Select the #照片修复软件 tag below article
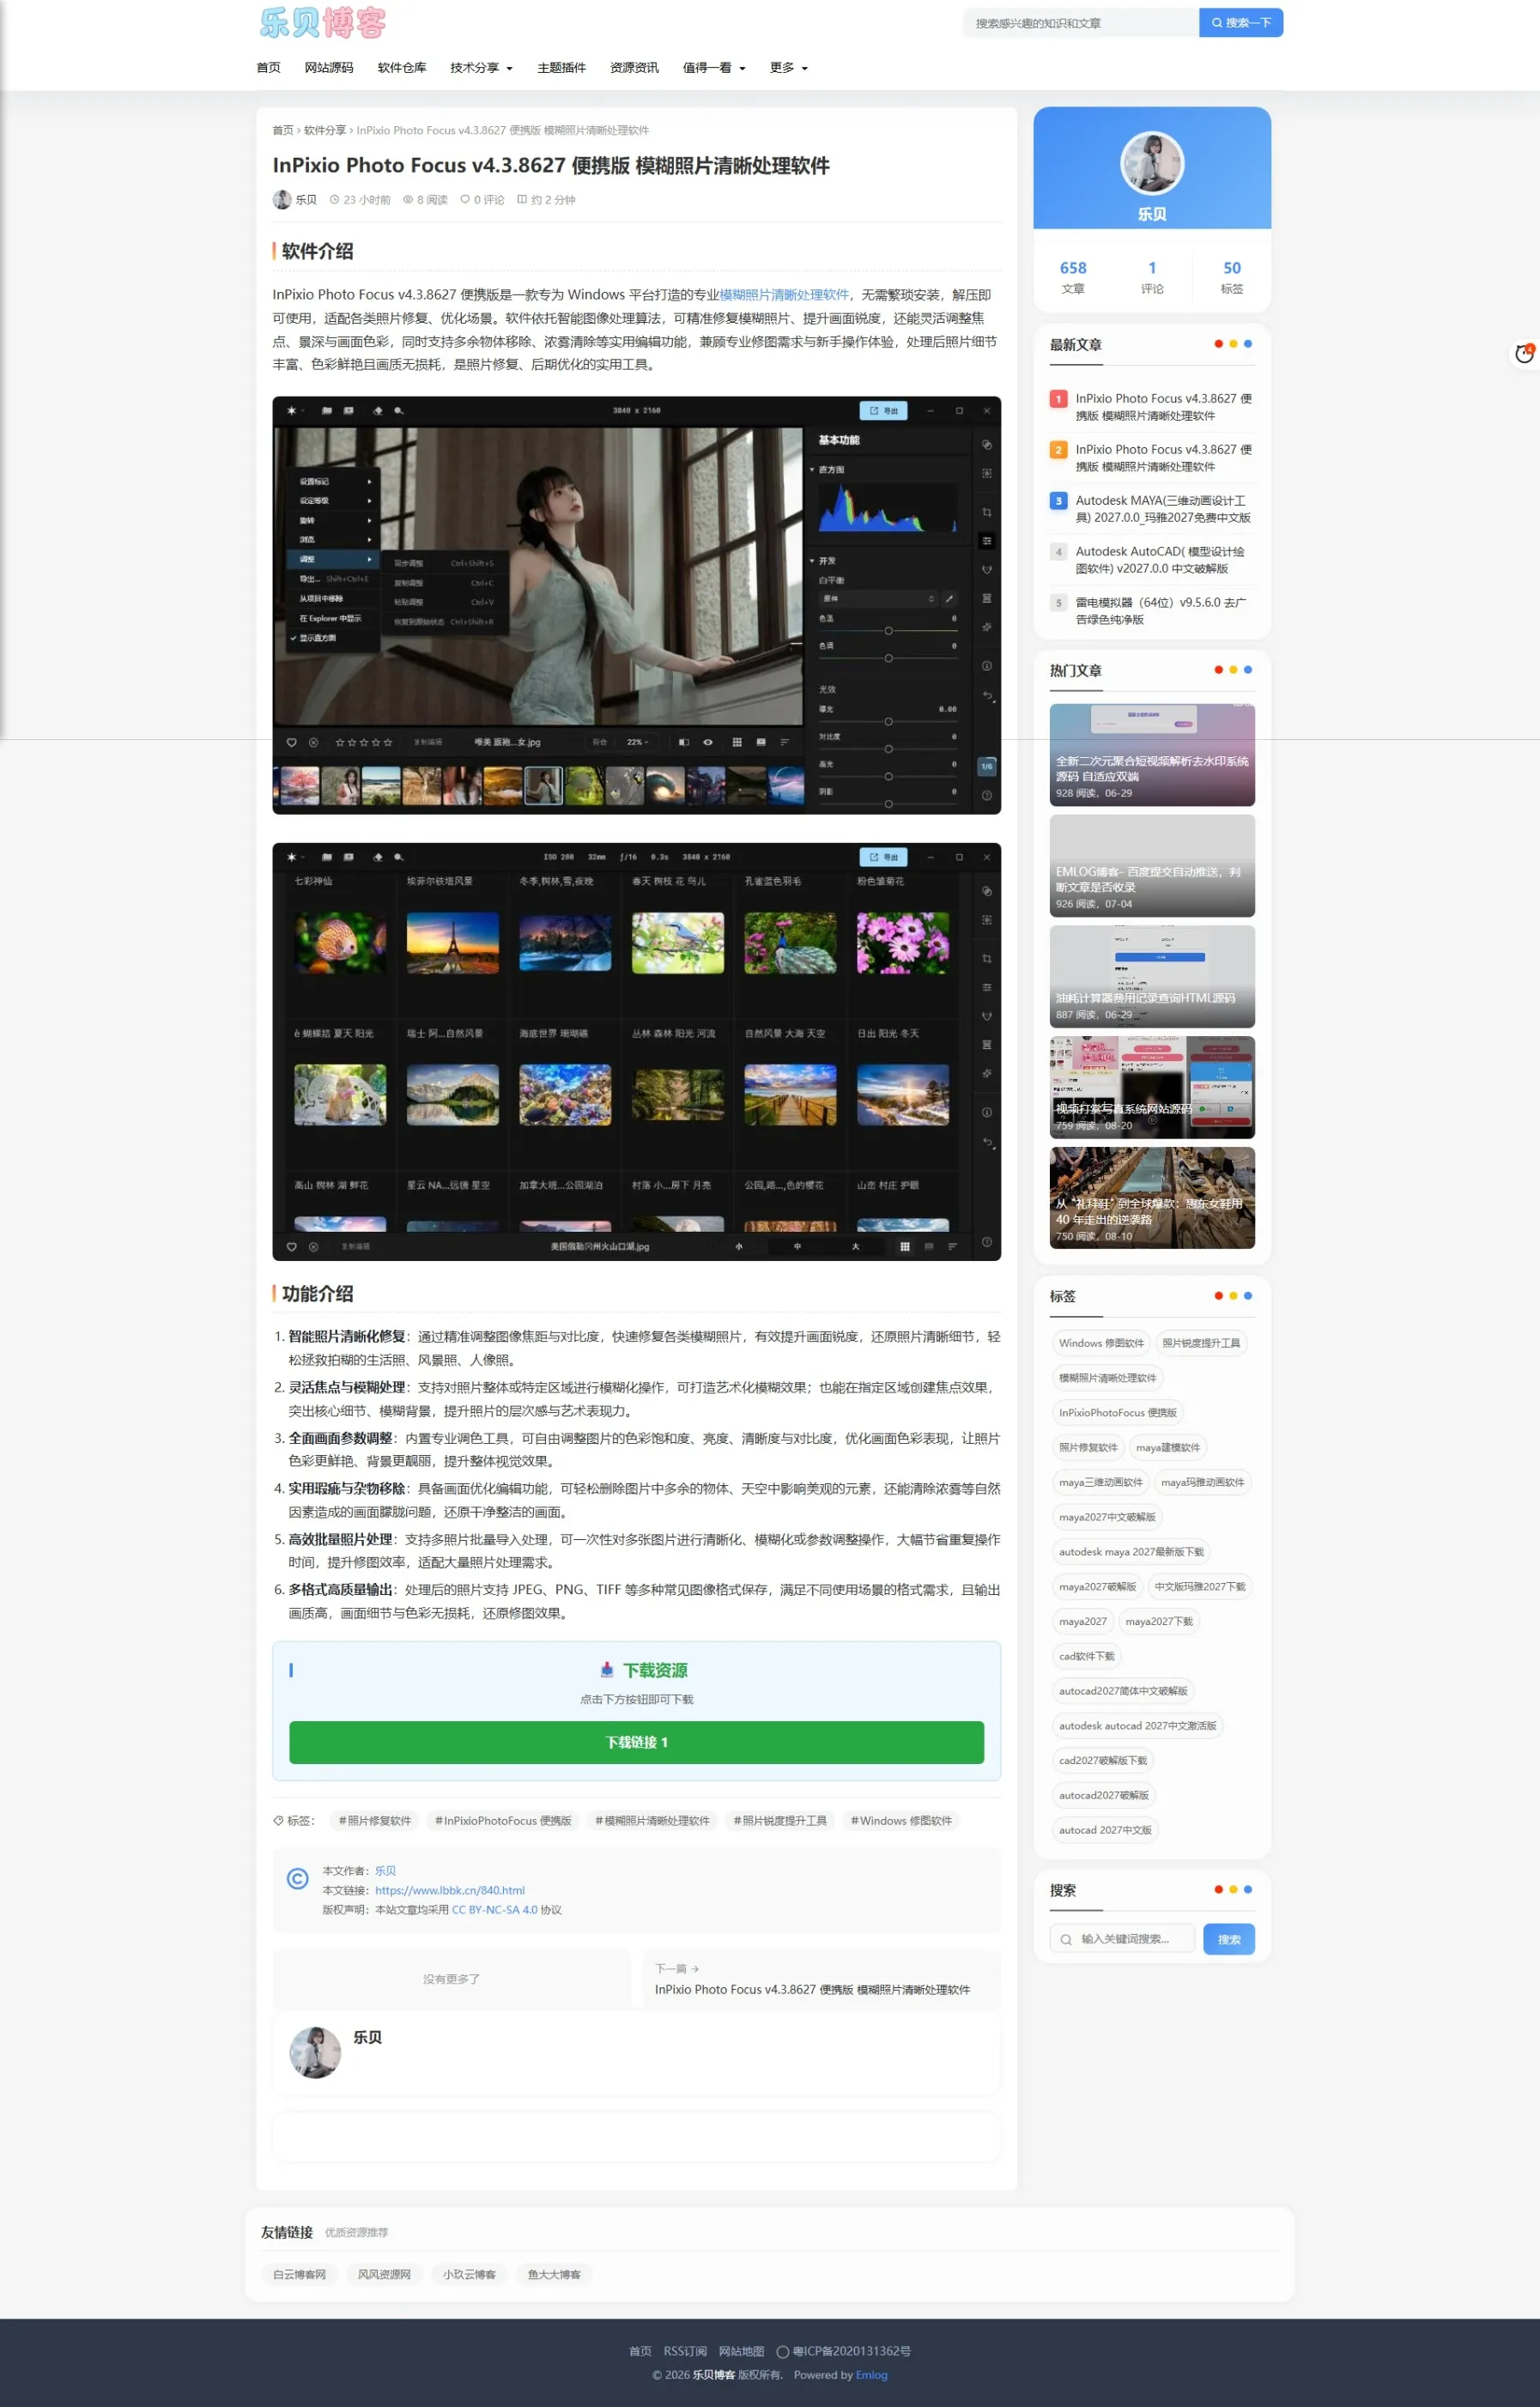This screenshot has width=1540, height=2407. tap(375, 1820)
